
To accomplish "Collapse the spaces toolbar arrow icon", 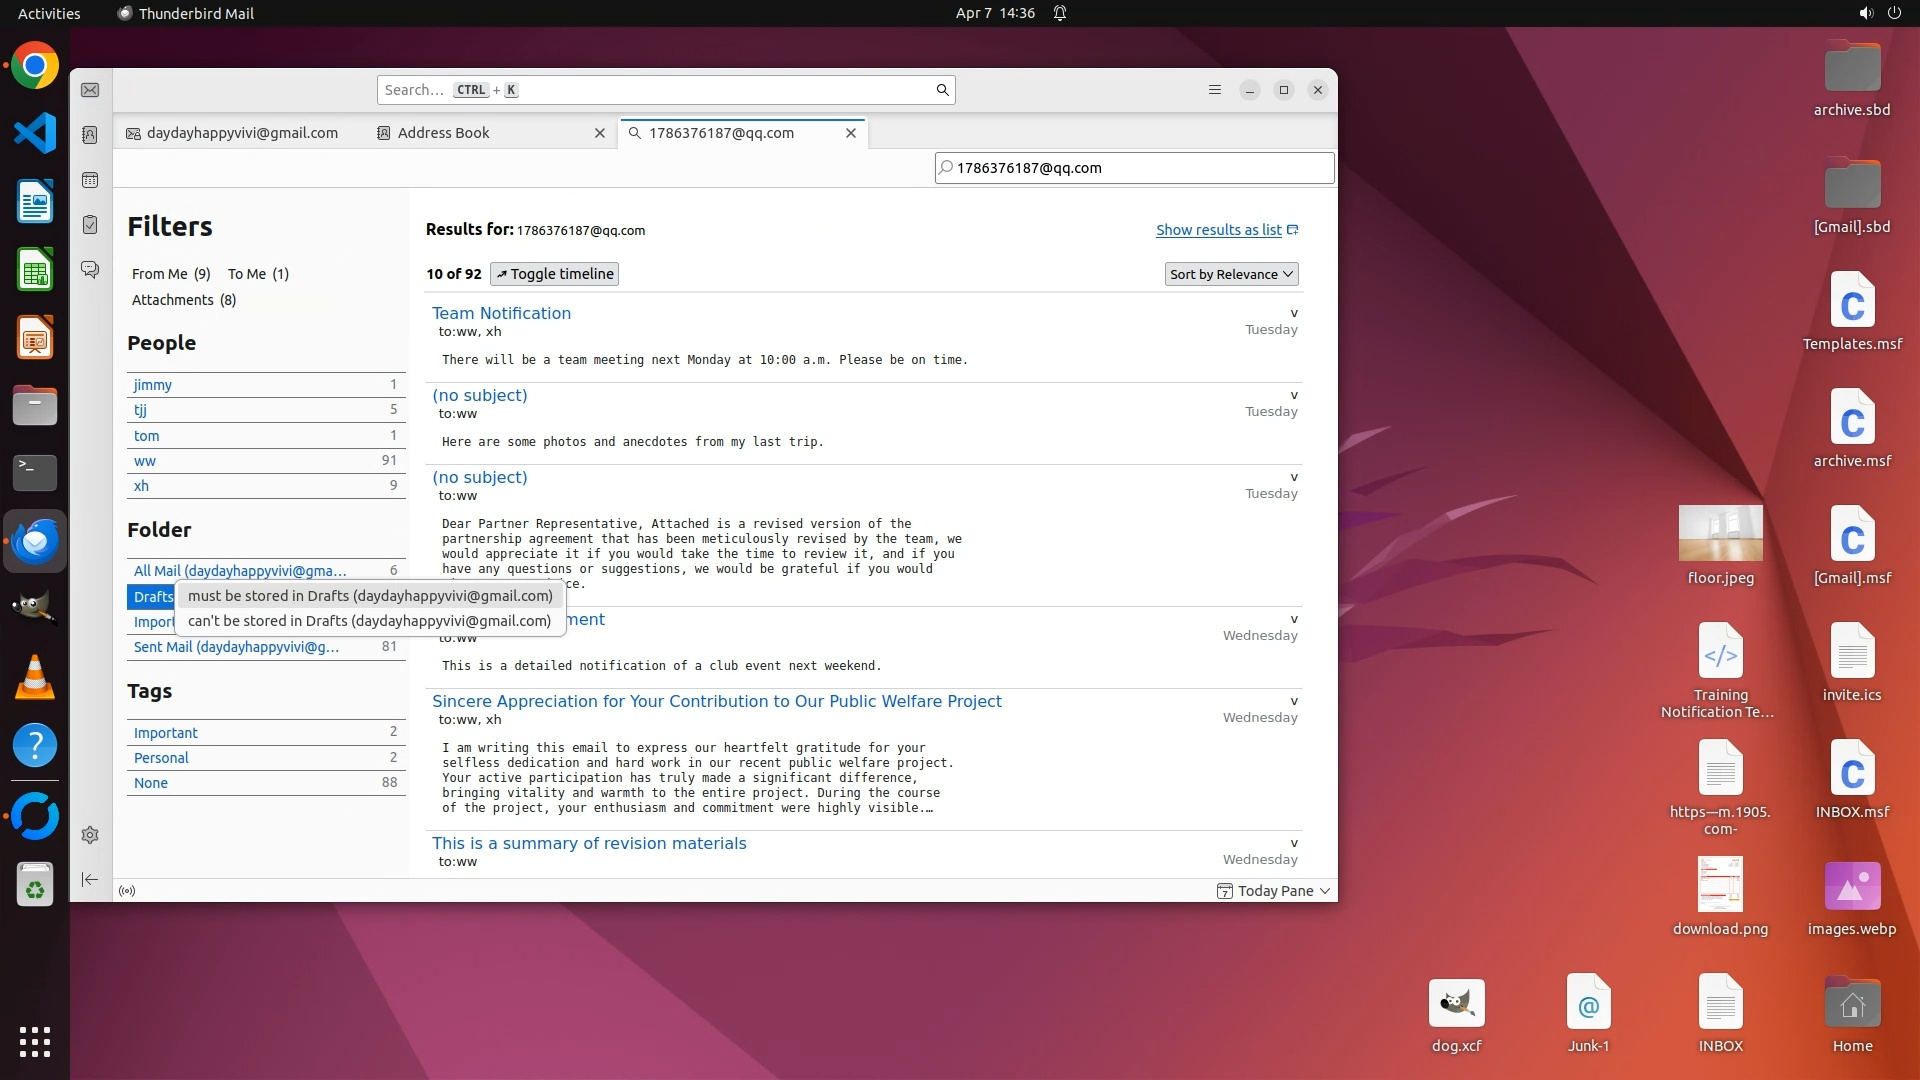I will [90, 879].
